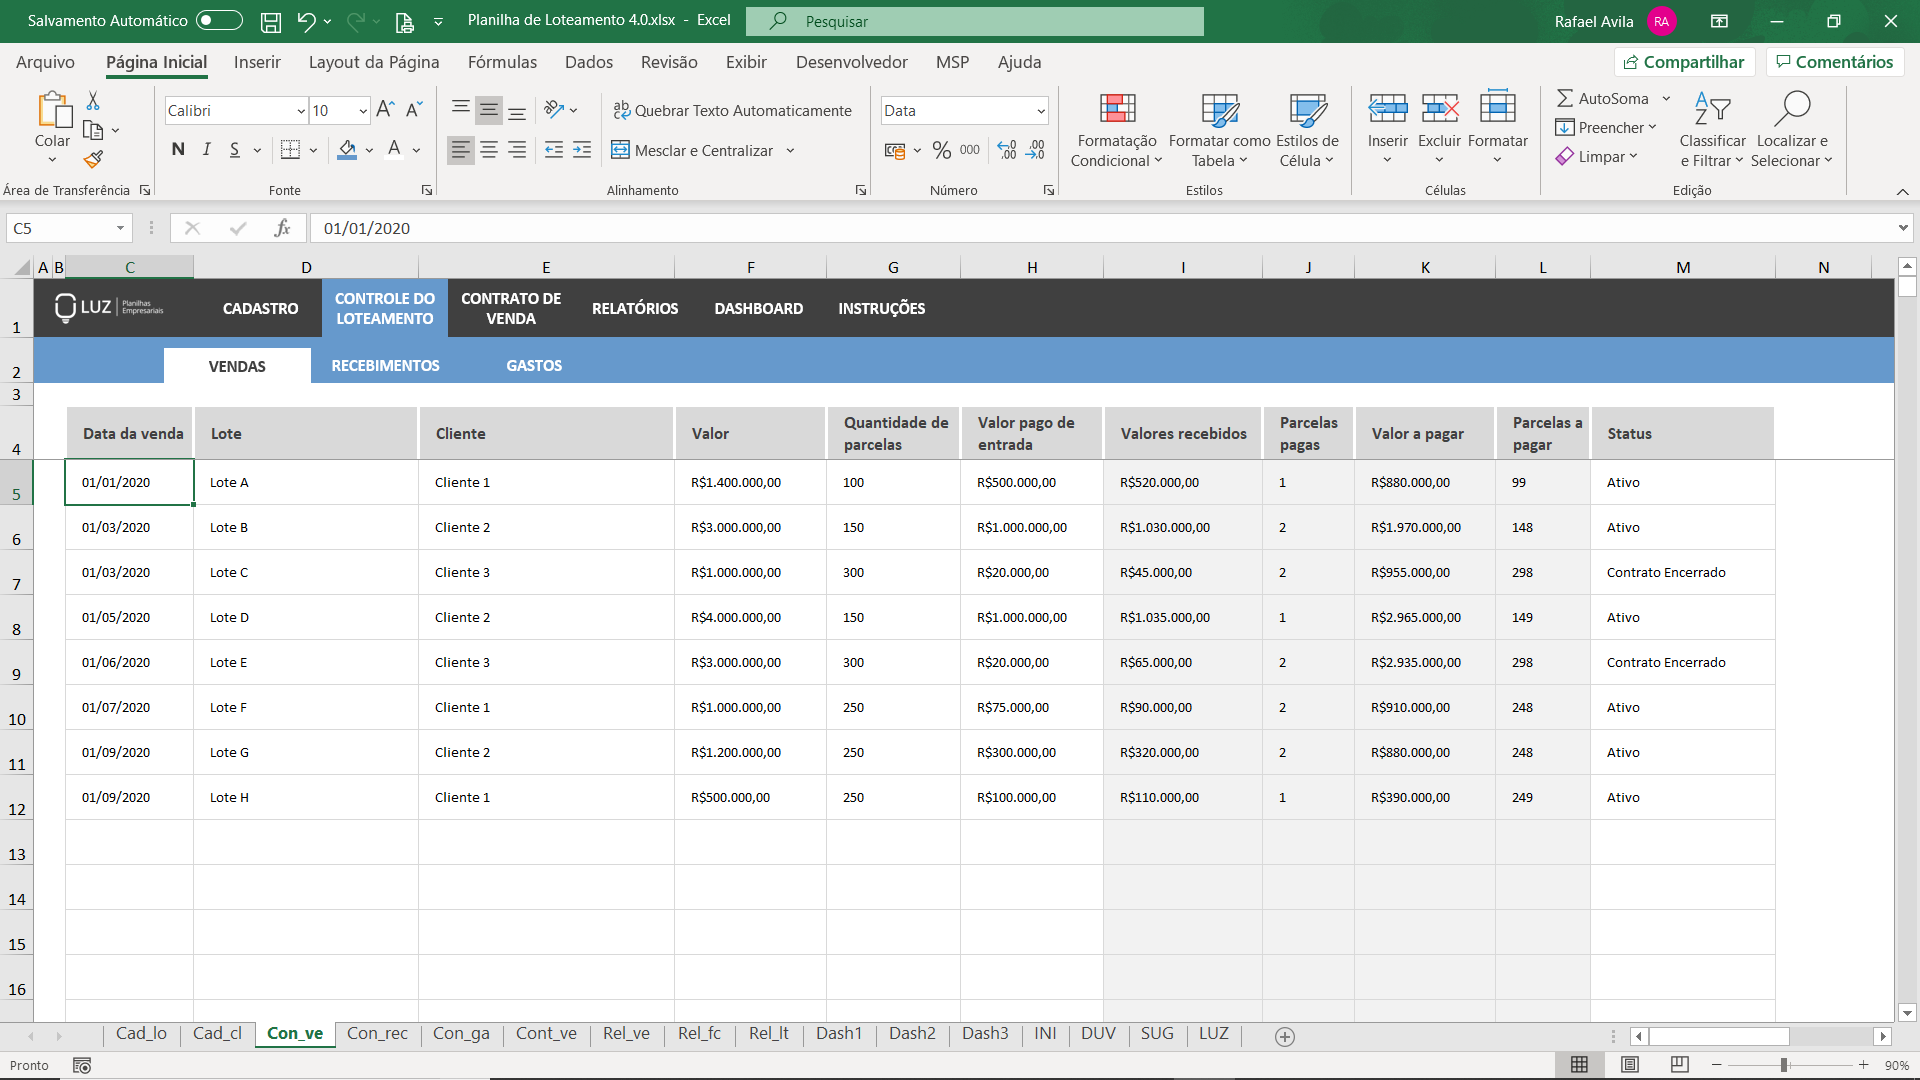Click the Save icon in title bar
The width and height of the screenshot is (1920, 1080).
tap(270, 21)
